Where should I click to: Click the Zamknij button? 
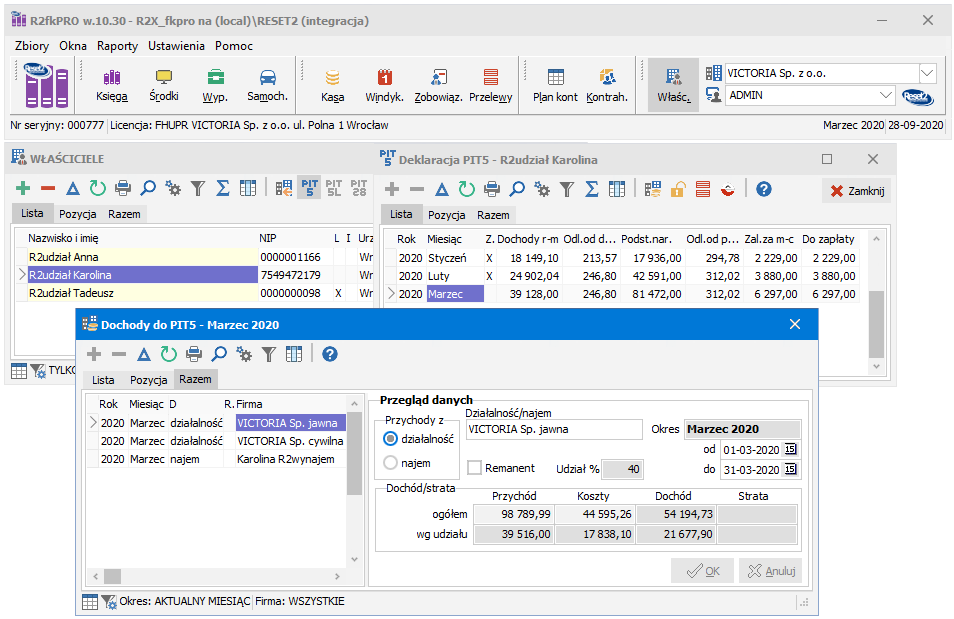coord(857,191)
